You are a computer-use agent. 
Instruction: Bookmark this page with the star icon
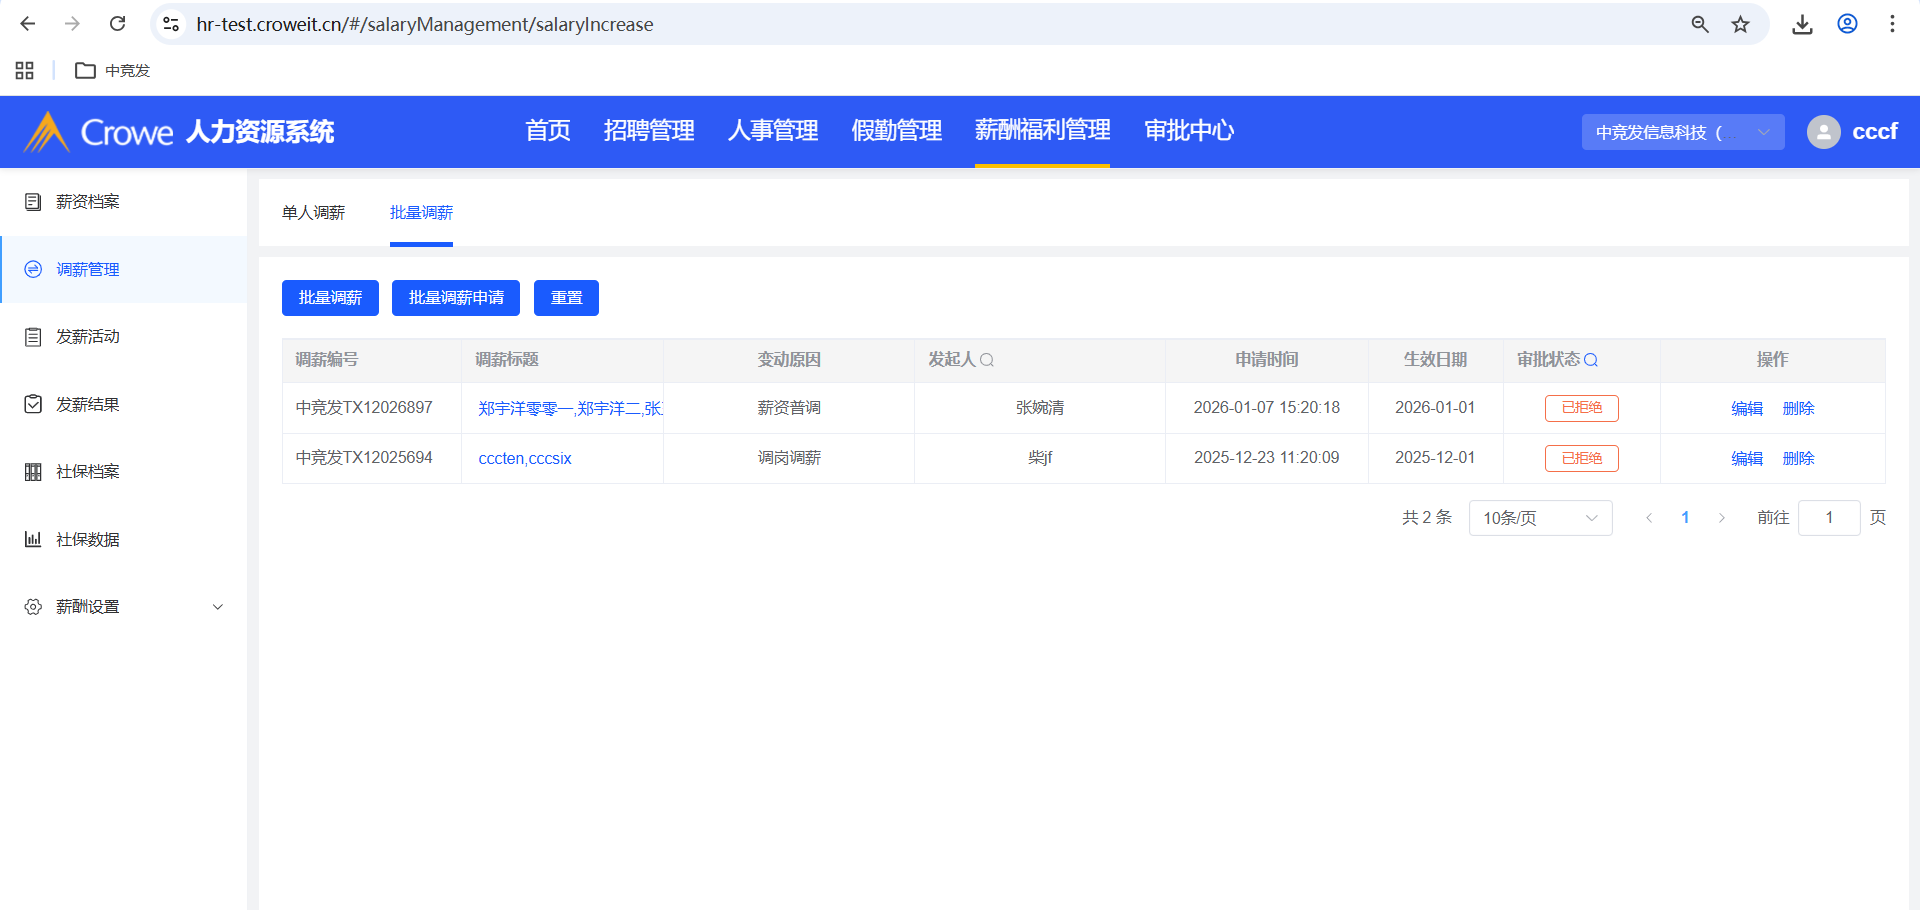coord(1741,24)
